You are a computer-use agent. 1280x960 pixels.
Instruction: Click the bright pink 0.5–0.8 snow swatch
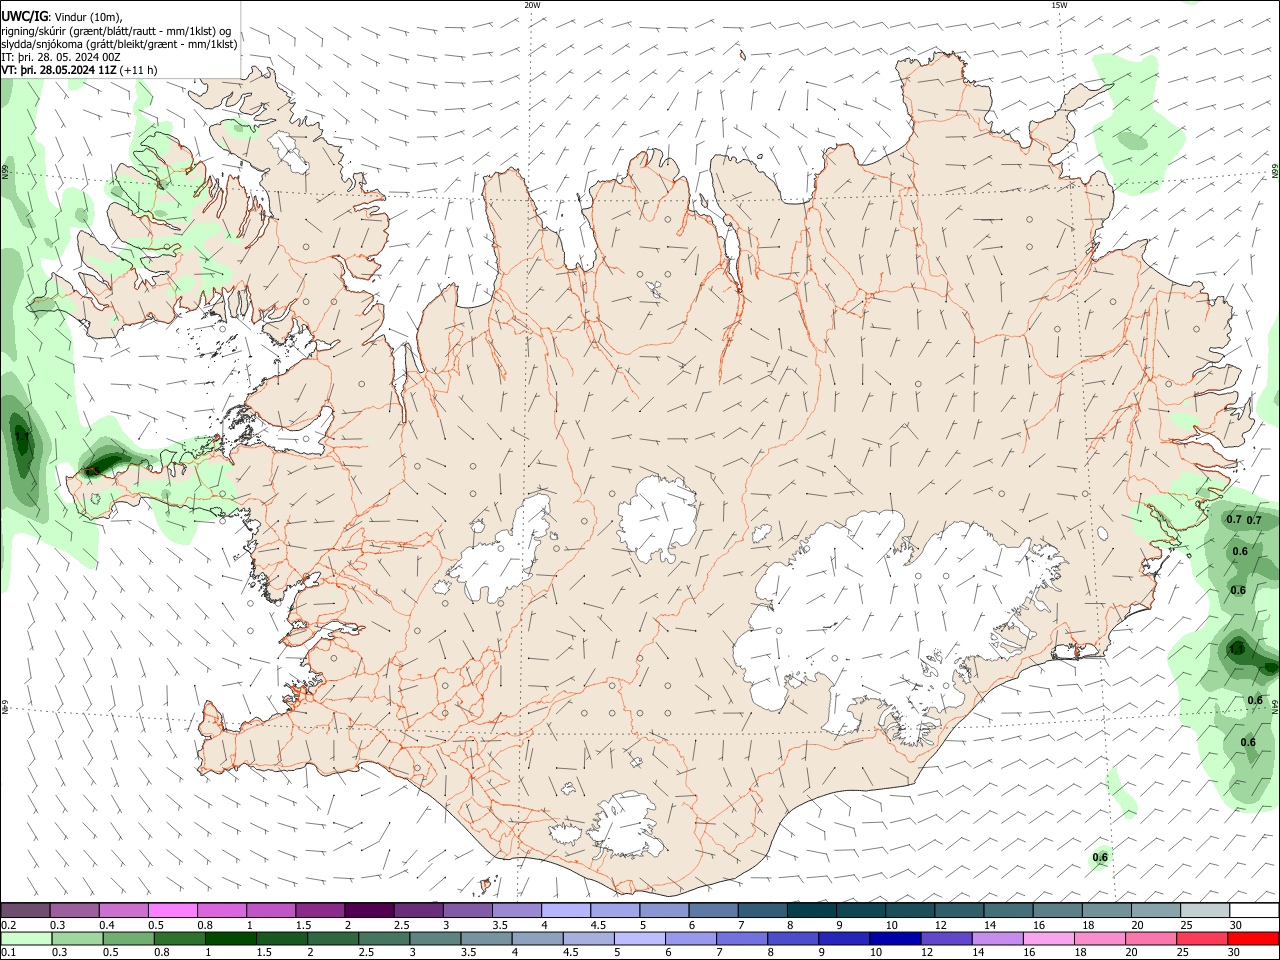pos(173,911)
